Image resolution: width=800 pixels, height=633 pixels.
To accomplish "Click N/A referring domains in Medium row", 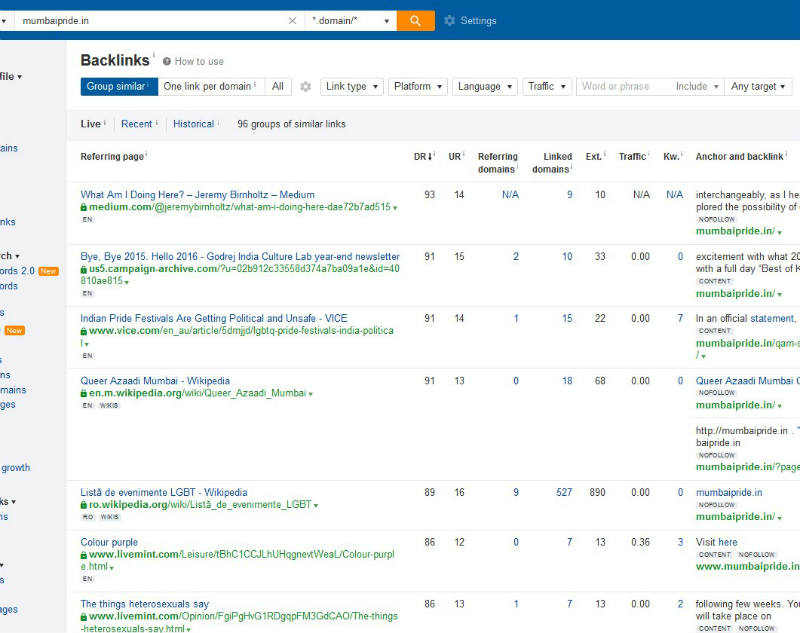I will pos(510,195).
